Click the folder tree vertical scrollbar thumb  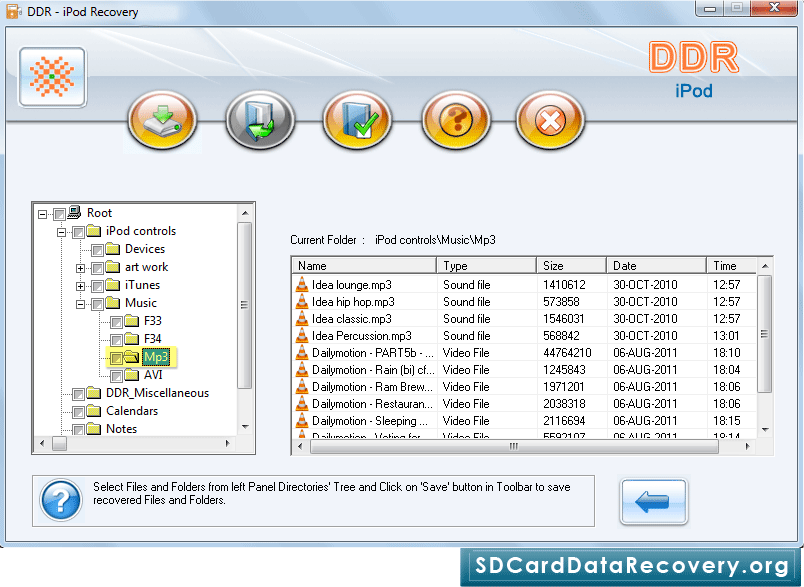tap(245, 305)
